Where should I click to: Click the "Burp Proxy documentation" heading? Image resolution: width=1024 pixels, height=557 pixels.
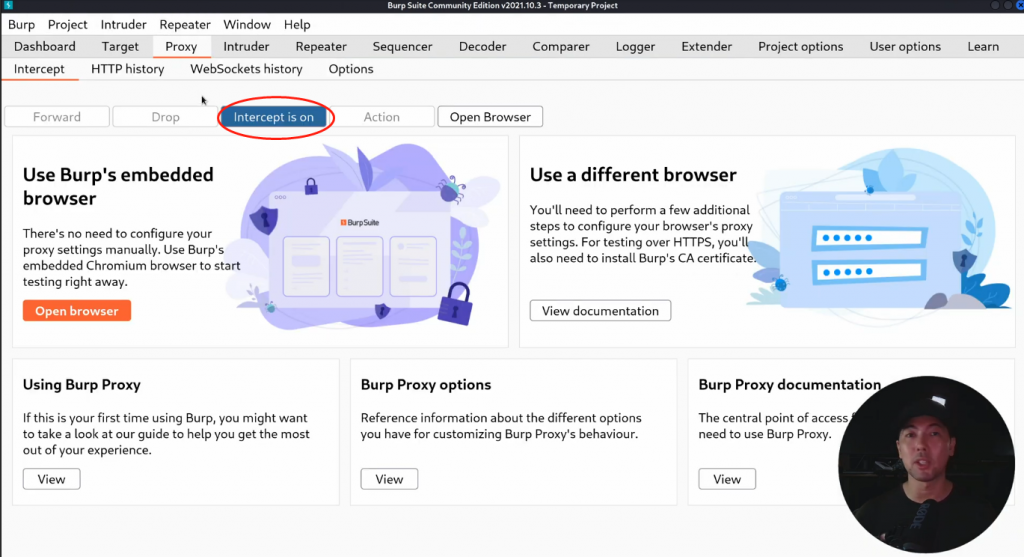790,385
